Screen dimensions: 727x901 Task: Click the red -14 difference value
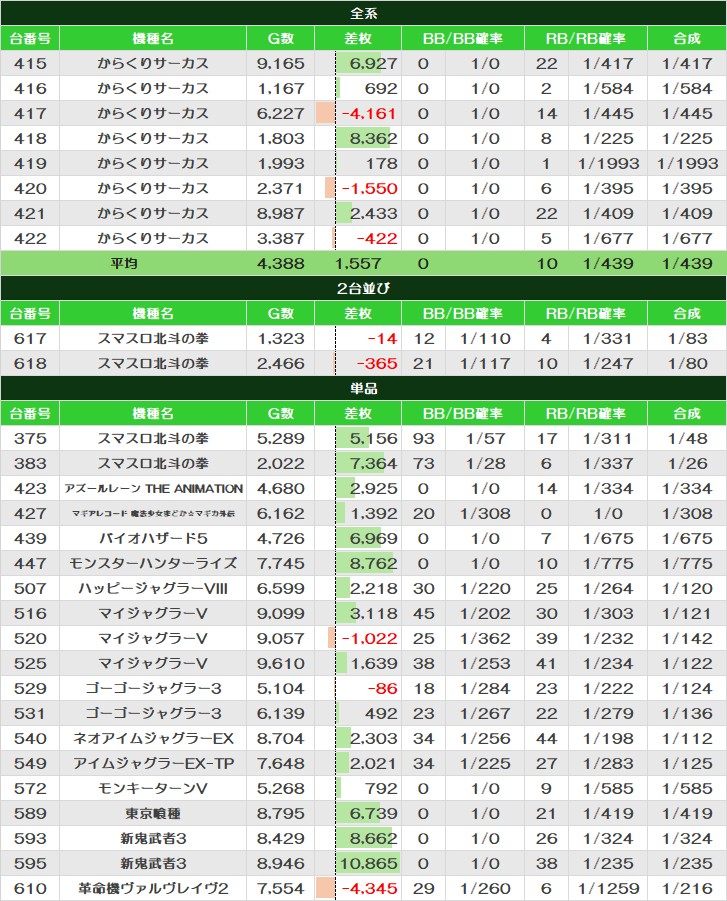[x=382, y=338]
